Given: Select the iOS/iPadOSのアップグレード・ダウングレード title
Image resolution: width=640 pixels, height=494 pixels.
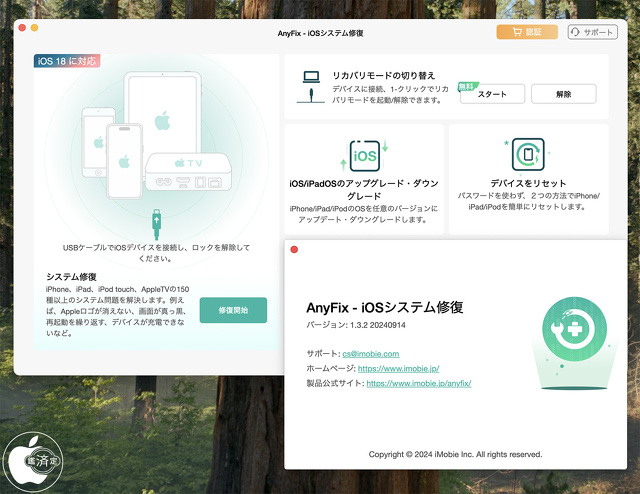Looking at the screenshot, I should (364, 189).
